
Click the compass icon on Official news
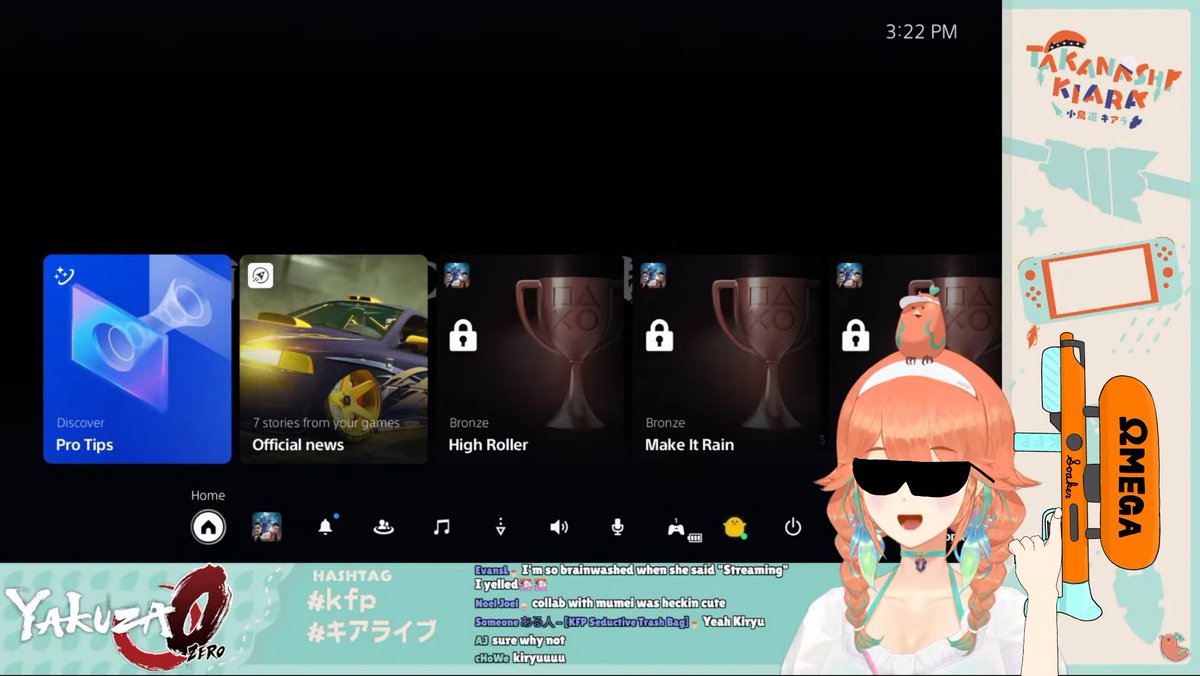tap(261, 275)
